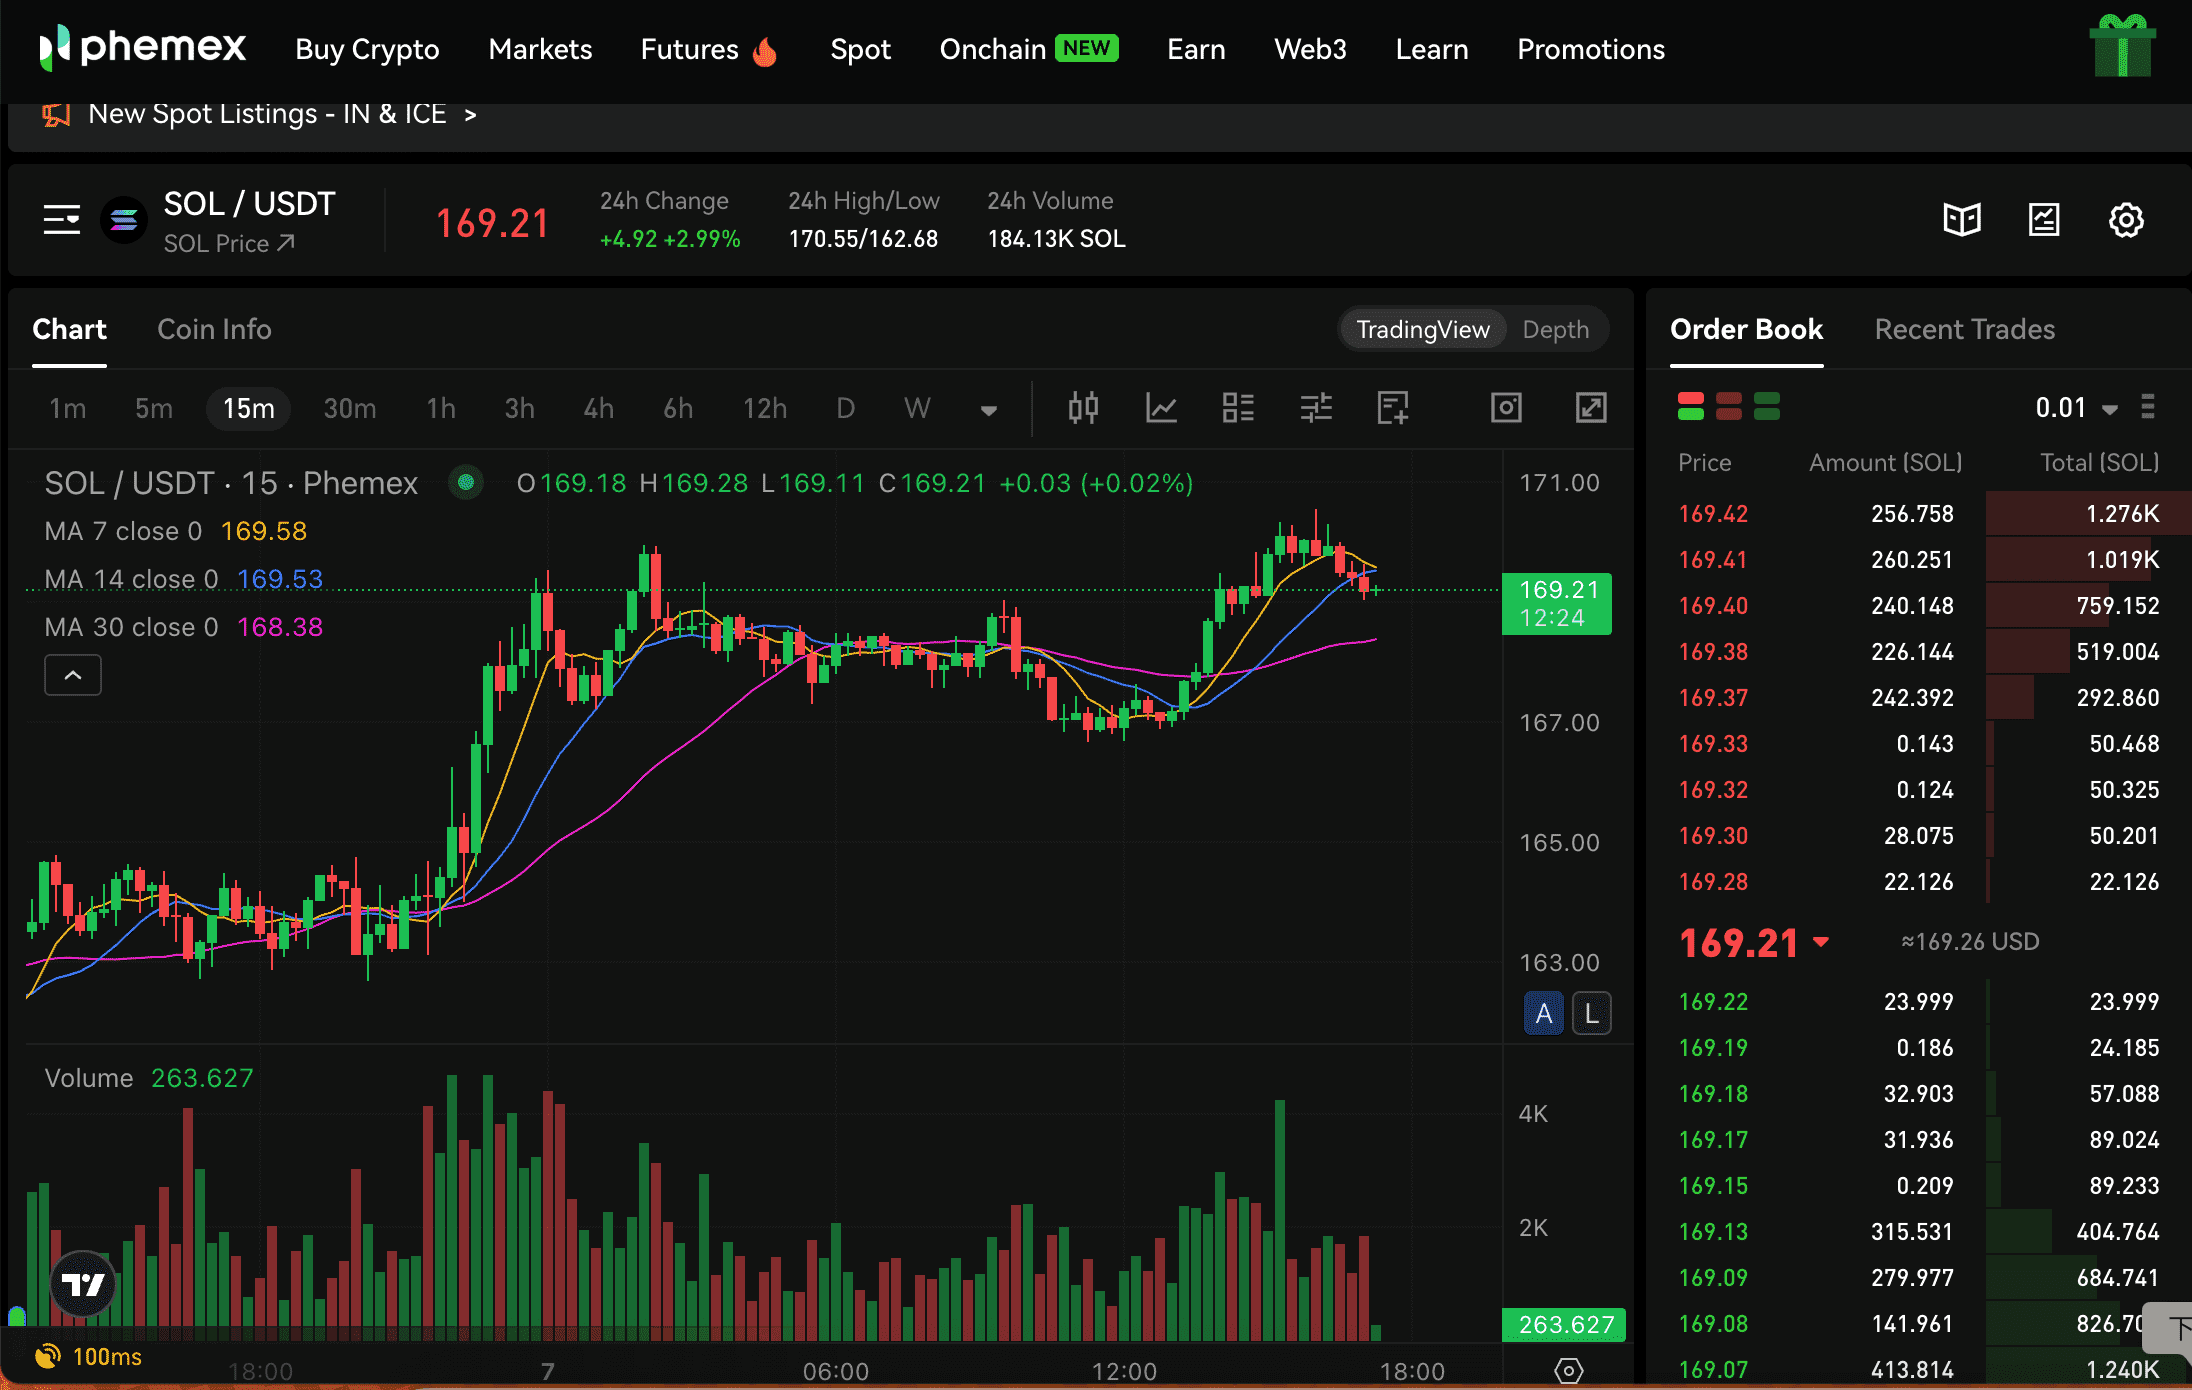This screenshot has height=1390, width=2192.
Task: Switch to the Coin Info tab
Action: [214, 329]
